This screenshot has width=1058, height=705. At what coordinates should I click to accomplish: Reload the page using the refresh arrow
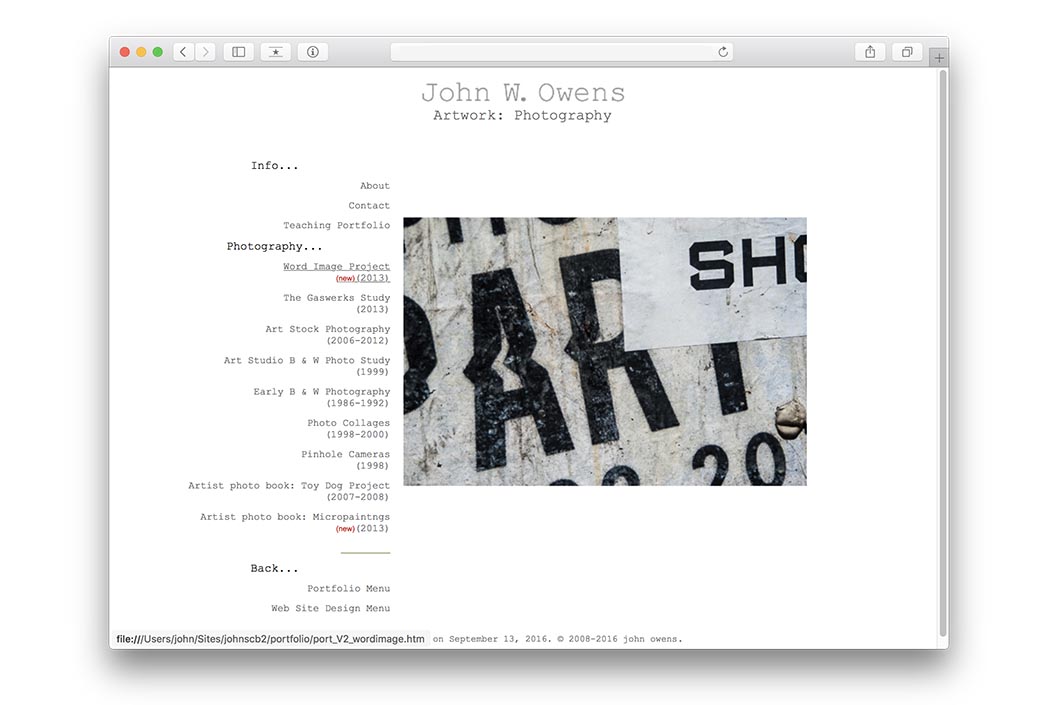pyautogui.click(x=723, y=52)
